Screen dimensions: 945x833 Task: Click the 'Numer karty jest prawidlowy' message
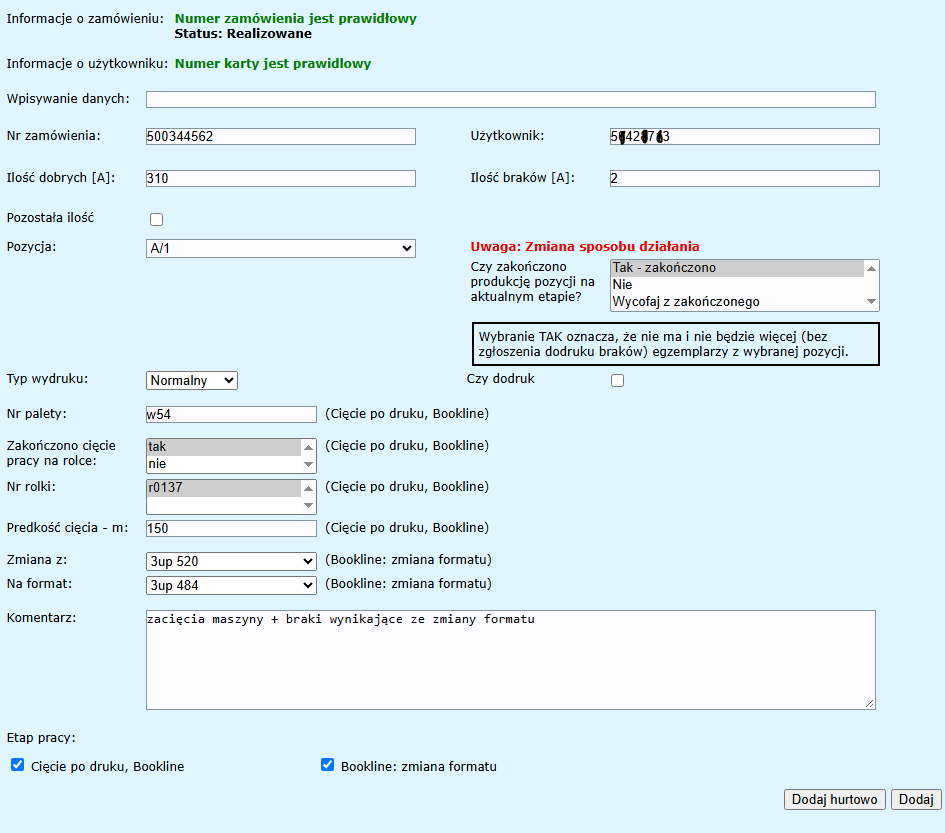(x=273, y=64)
